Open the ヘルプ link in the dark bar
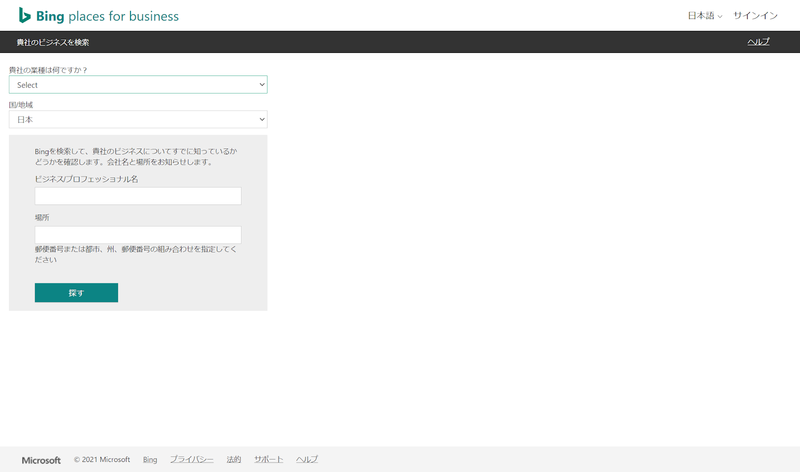Viewport: 800px width, 472px height. tap(758, 42)
